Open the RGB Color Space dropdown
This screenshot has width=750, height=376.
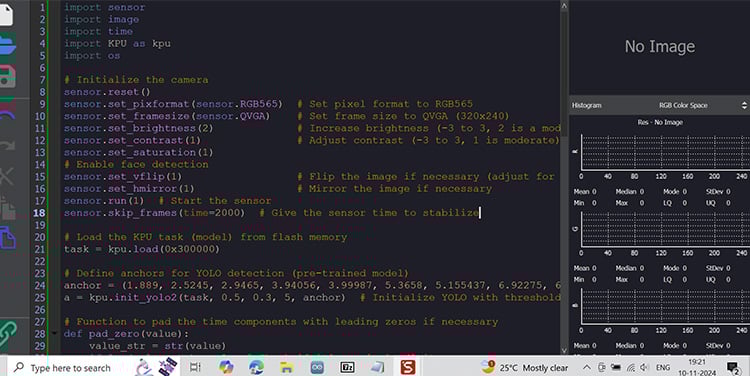[702, 105]
